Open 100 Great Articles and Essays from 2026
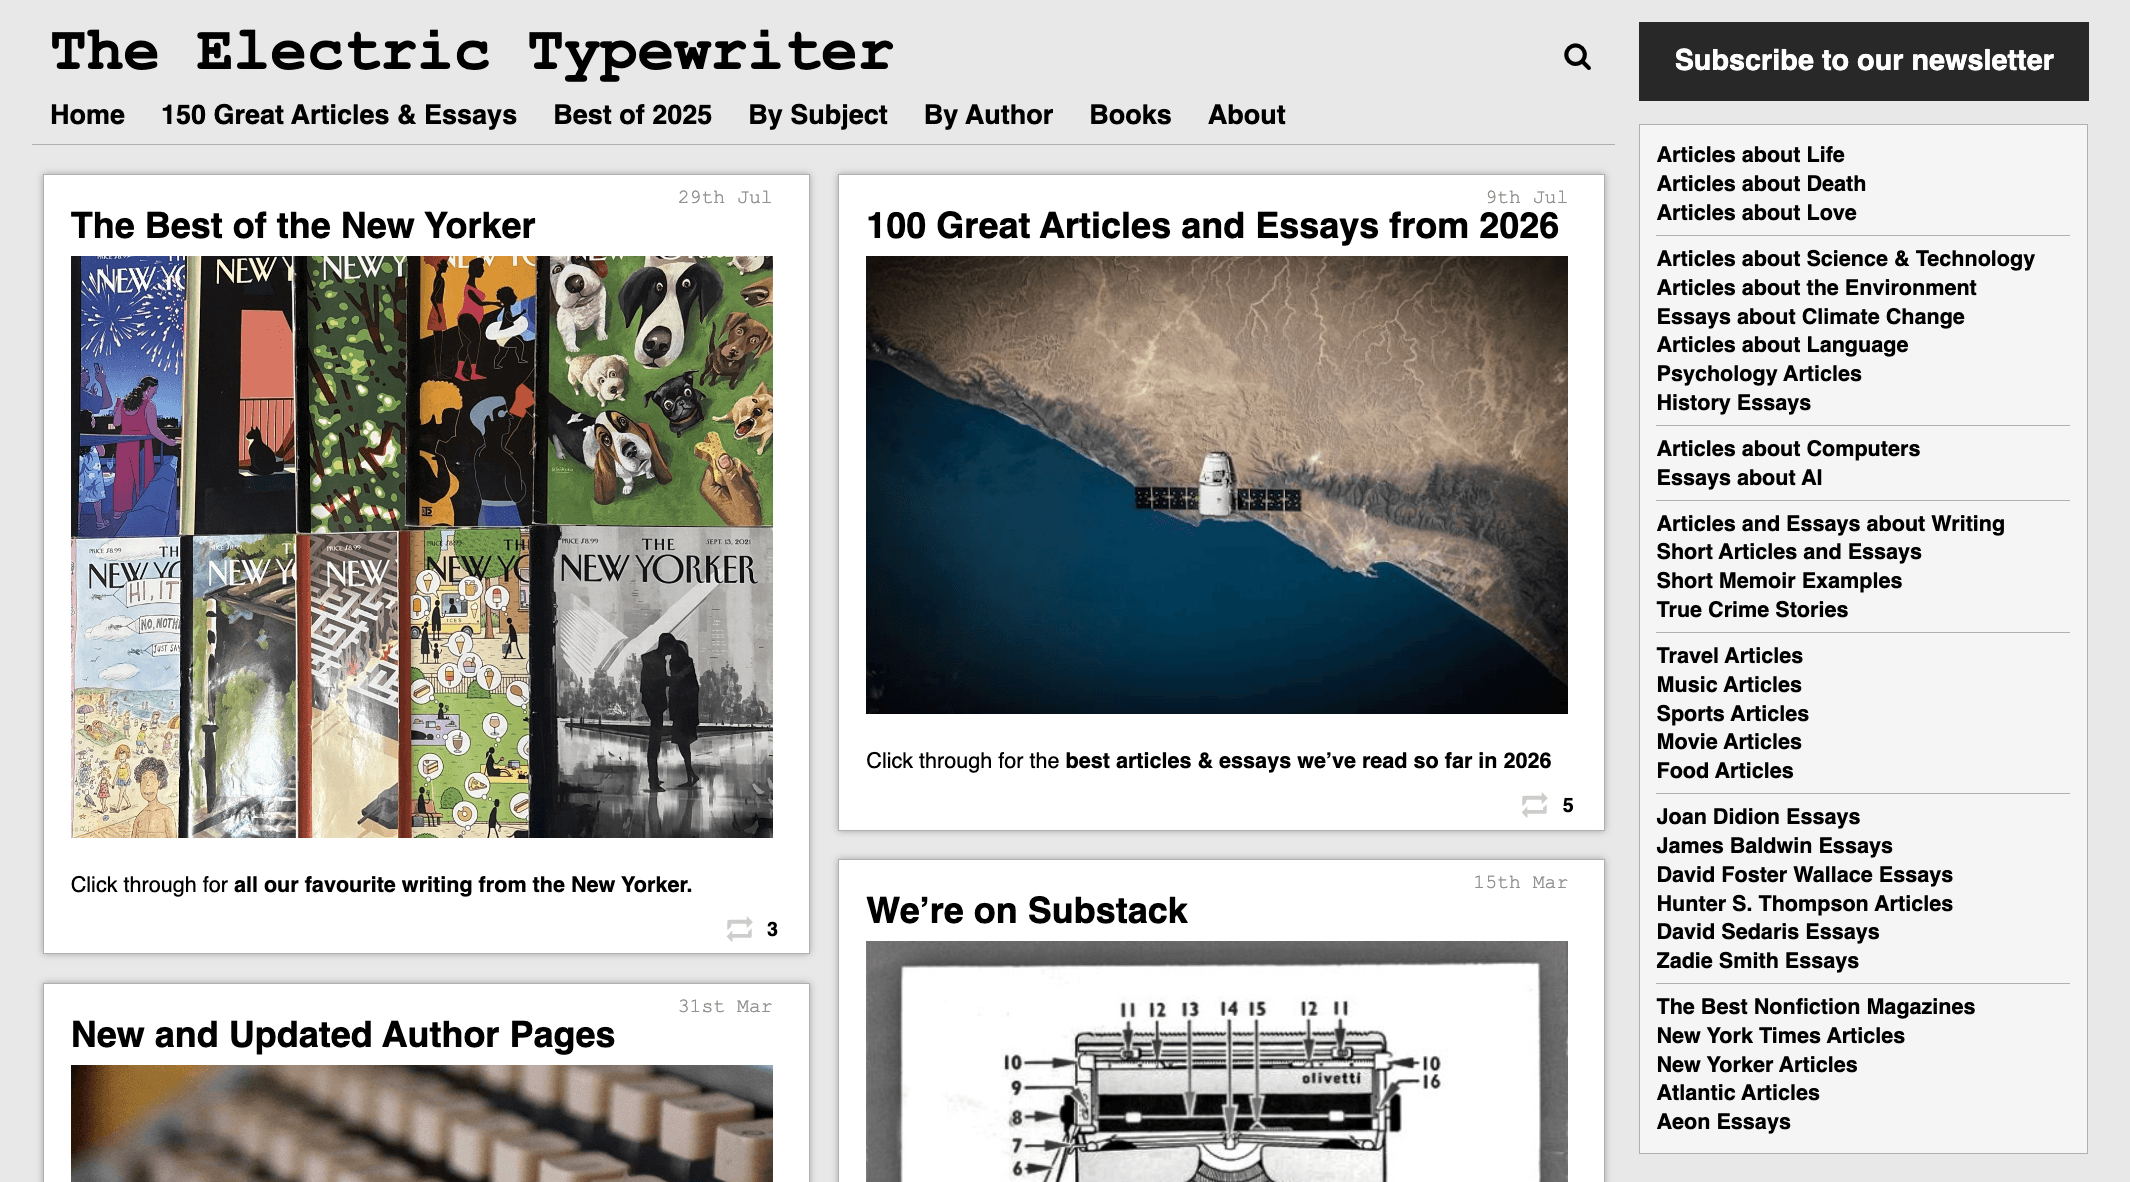Image resolution: width=2130 pixels, height=1182 pixels. [1212, 226]
